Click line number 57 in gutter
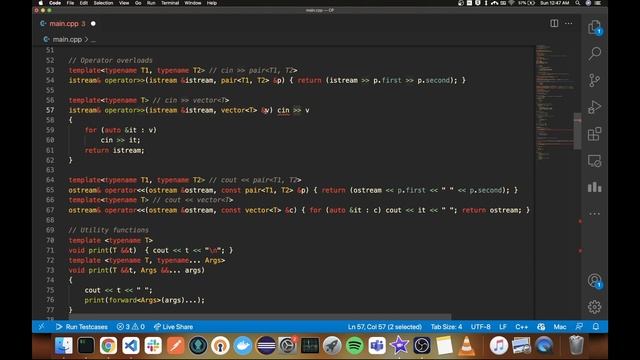This screenshot has width=640, height=360. coord(50,110)
